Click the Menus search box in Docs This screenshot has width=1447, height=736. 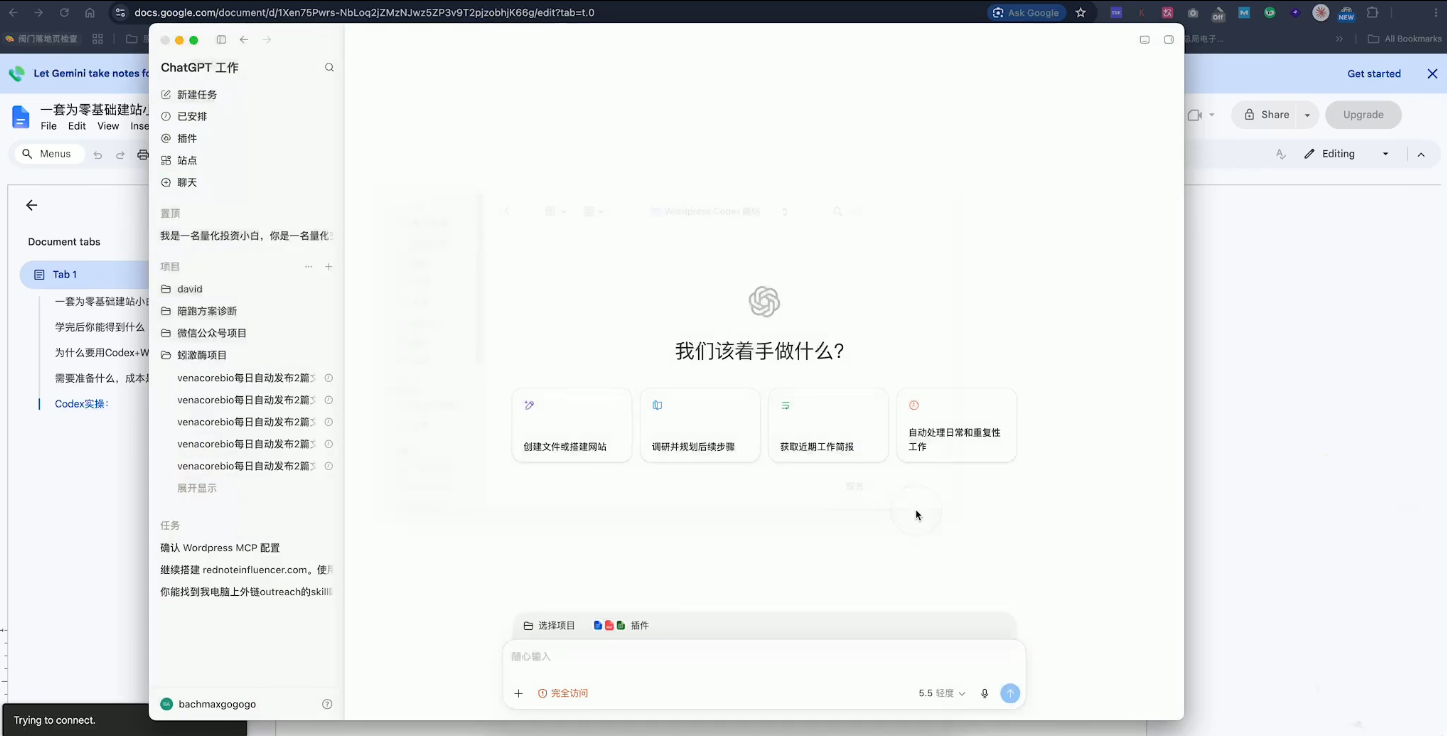pos(47,154)
